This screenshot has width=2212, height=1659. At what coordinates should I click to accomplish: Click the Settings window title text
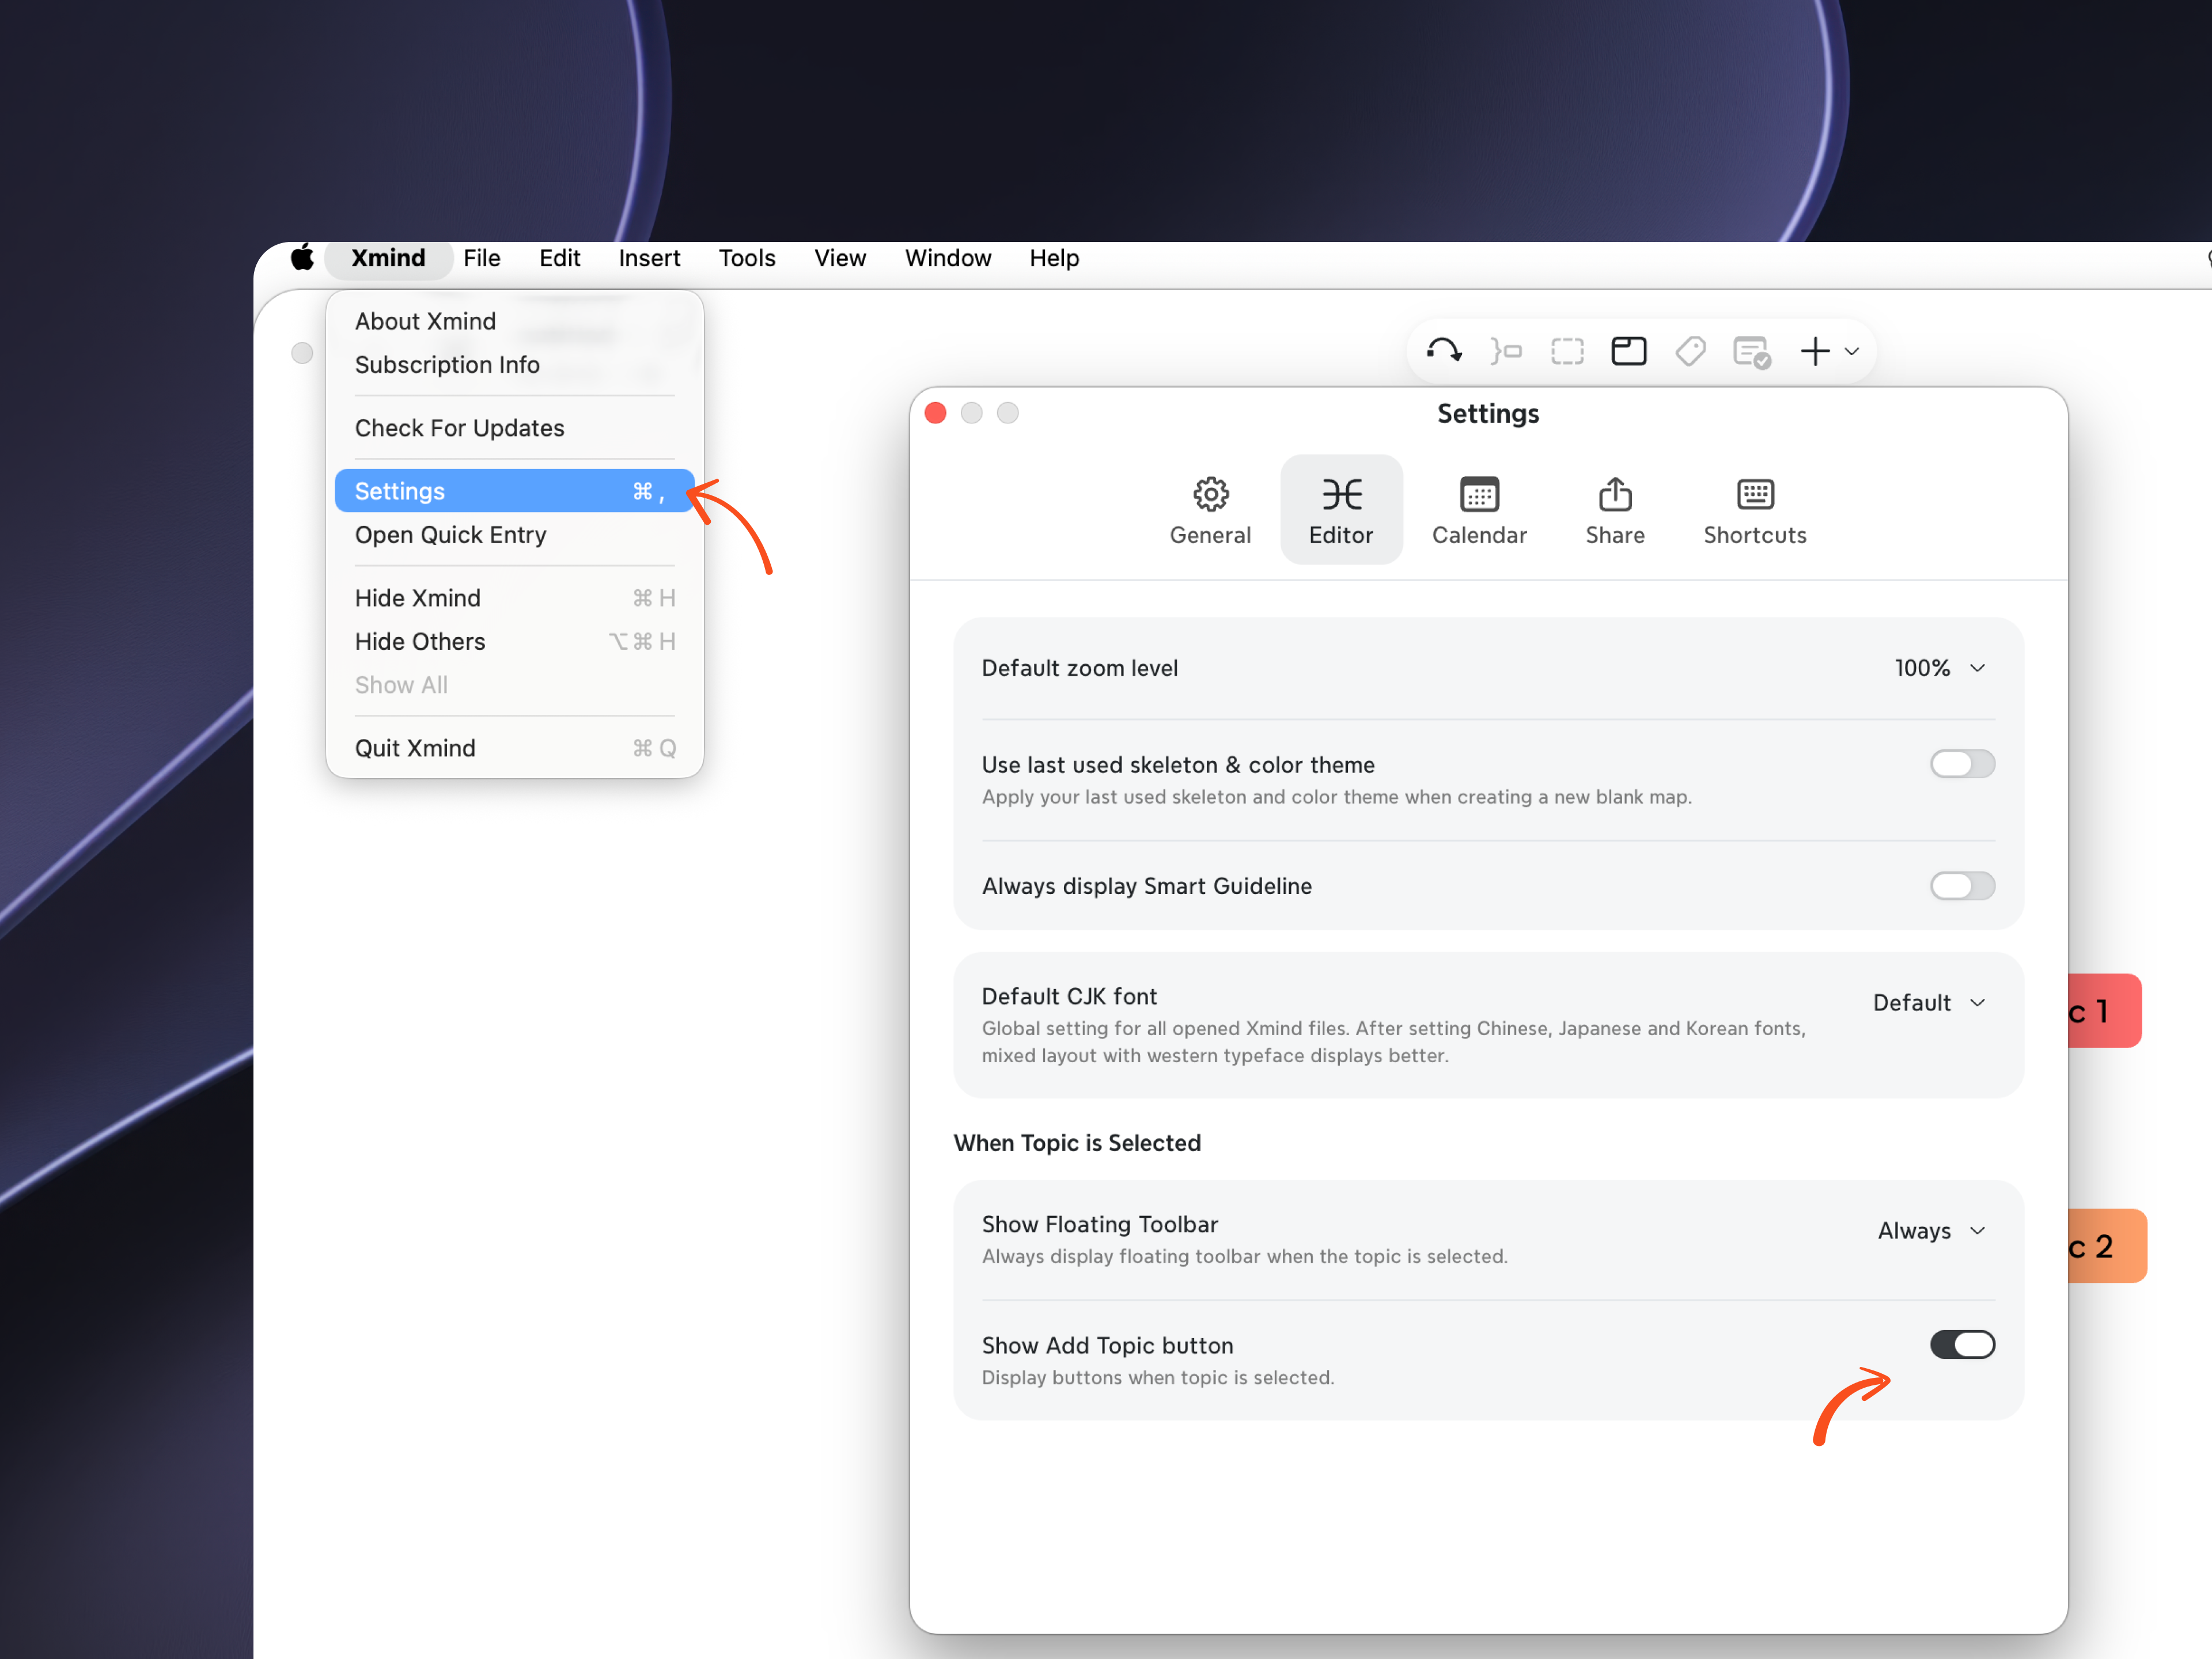coord(1488,414)
